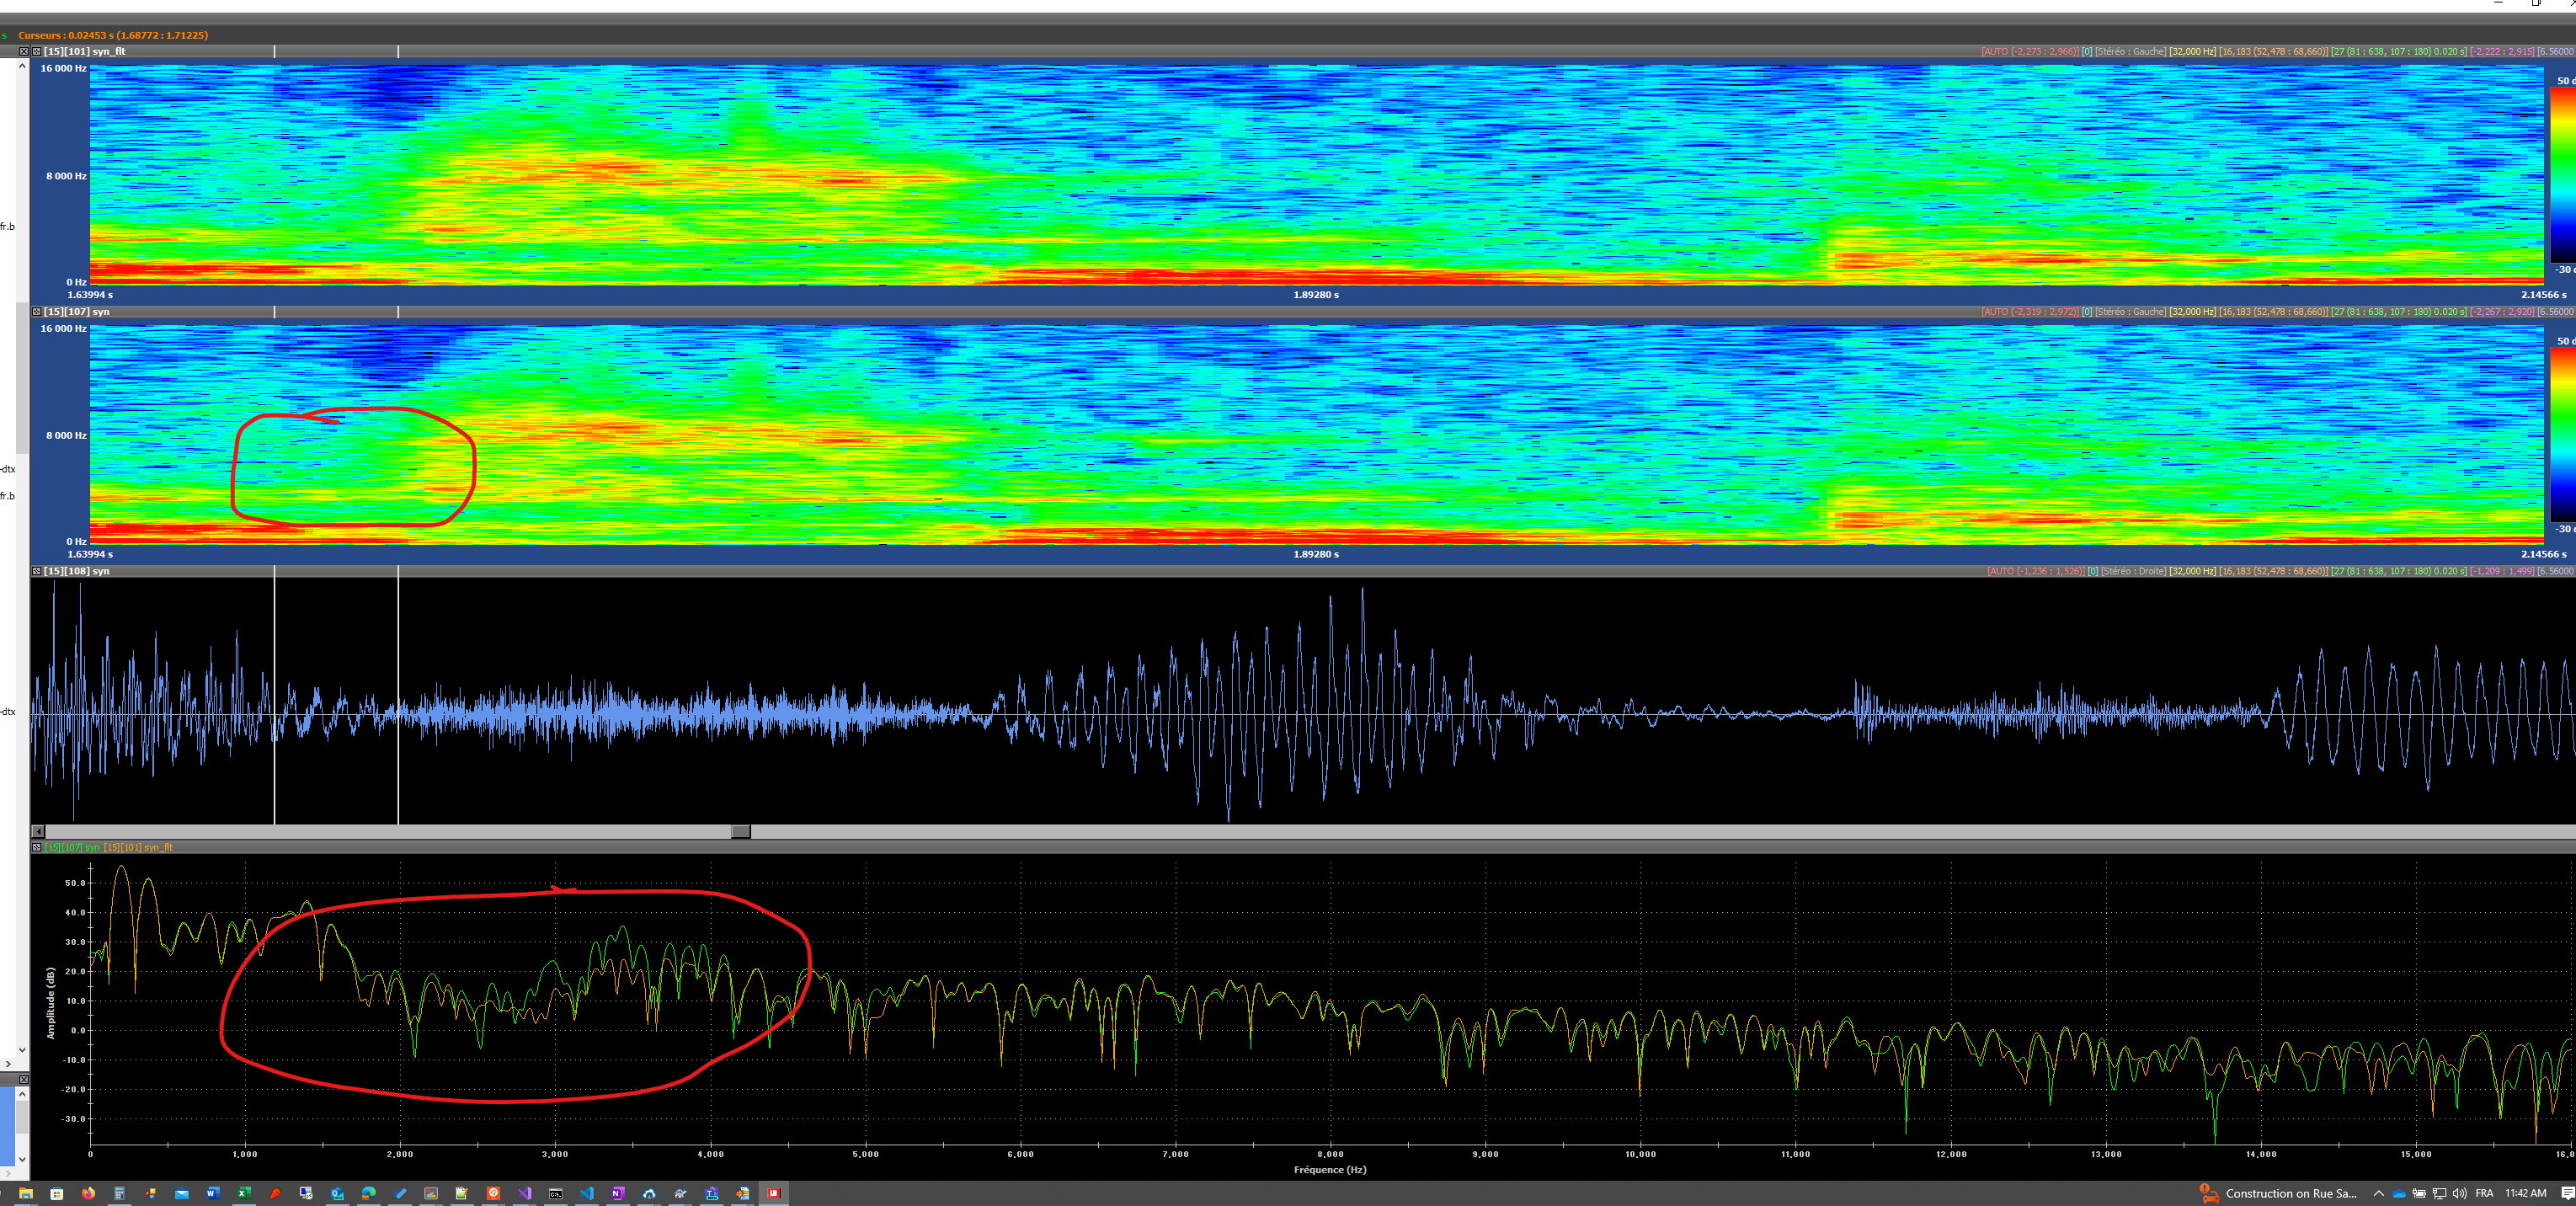Viewport: 2576px width, 1206px height.
Task: Click the view icon beside [15][101] syn_flt
Action: pyautogui.click(x=37, y=51)
